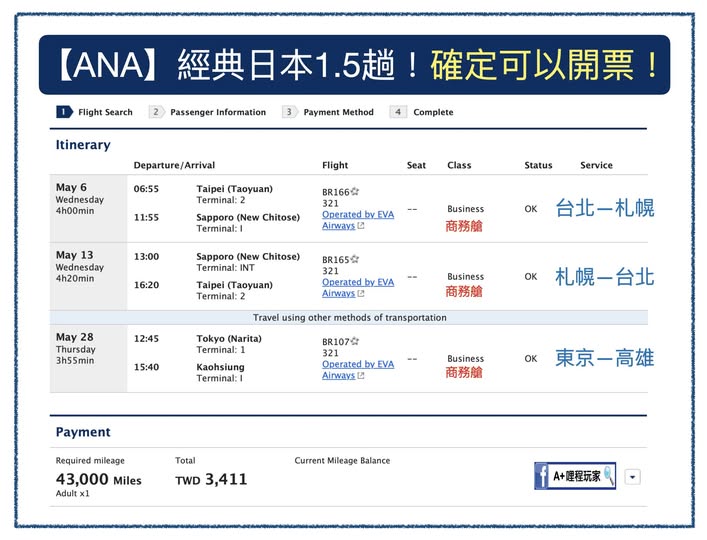Click external-link icon on May 28 EVA Airways link
The width and height of the screenshot is (707, 540).
[361, 376]
